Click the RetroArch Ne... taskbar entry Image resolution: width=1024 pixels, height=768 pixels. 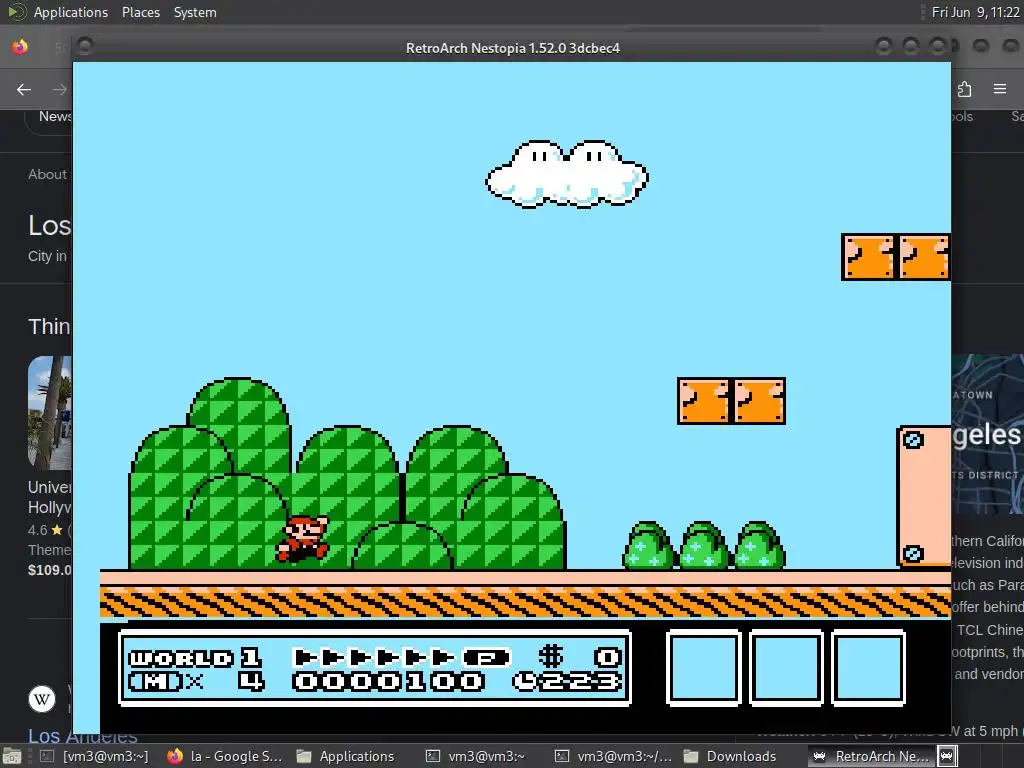[x=871, y=756]
